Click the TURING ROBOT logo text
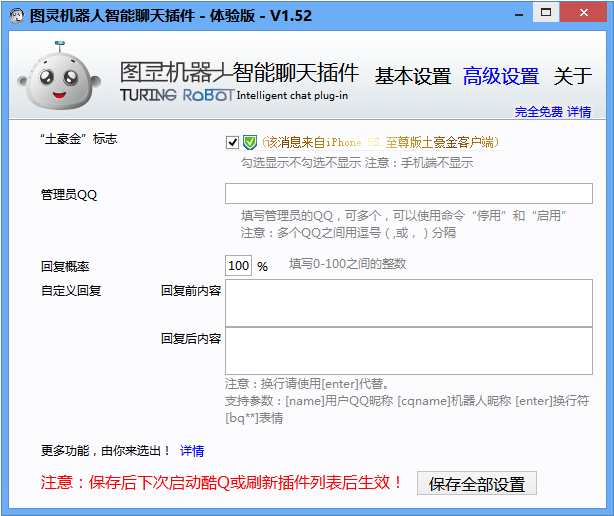This screenshot has width=614, height=516. coord(176,95)
